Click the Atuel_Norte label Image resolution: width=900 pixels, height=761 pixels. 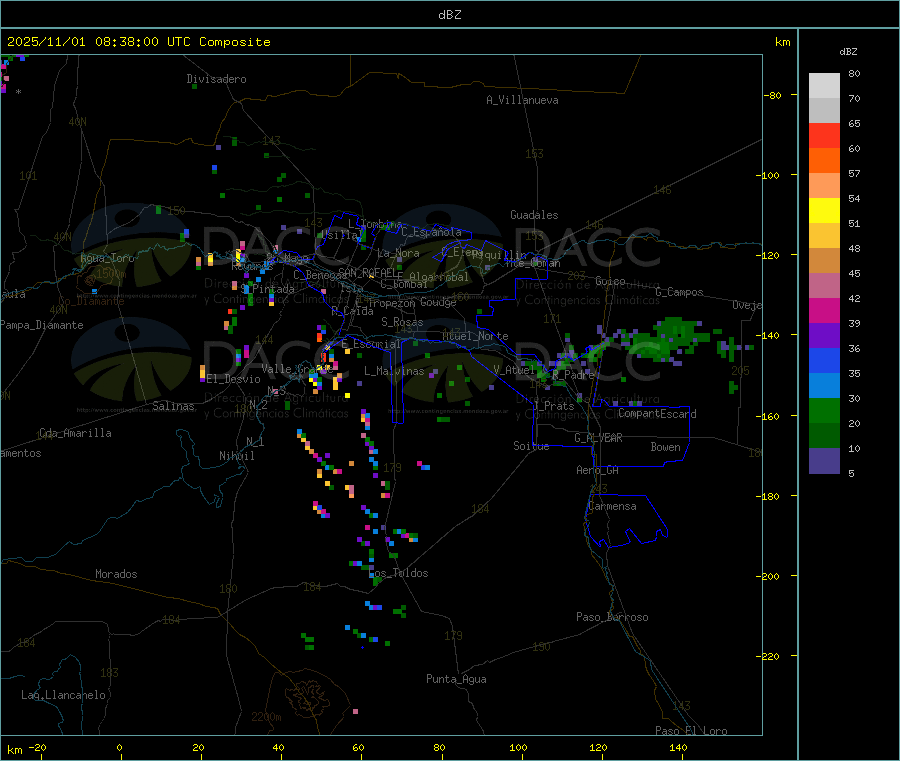point(475,336)
